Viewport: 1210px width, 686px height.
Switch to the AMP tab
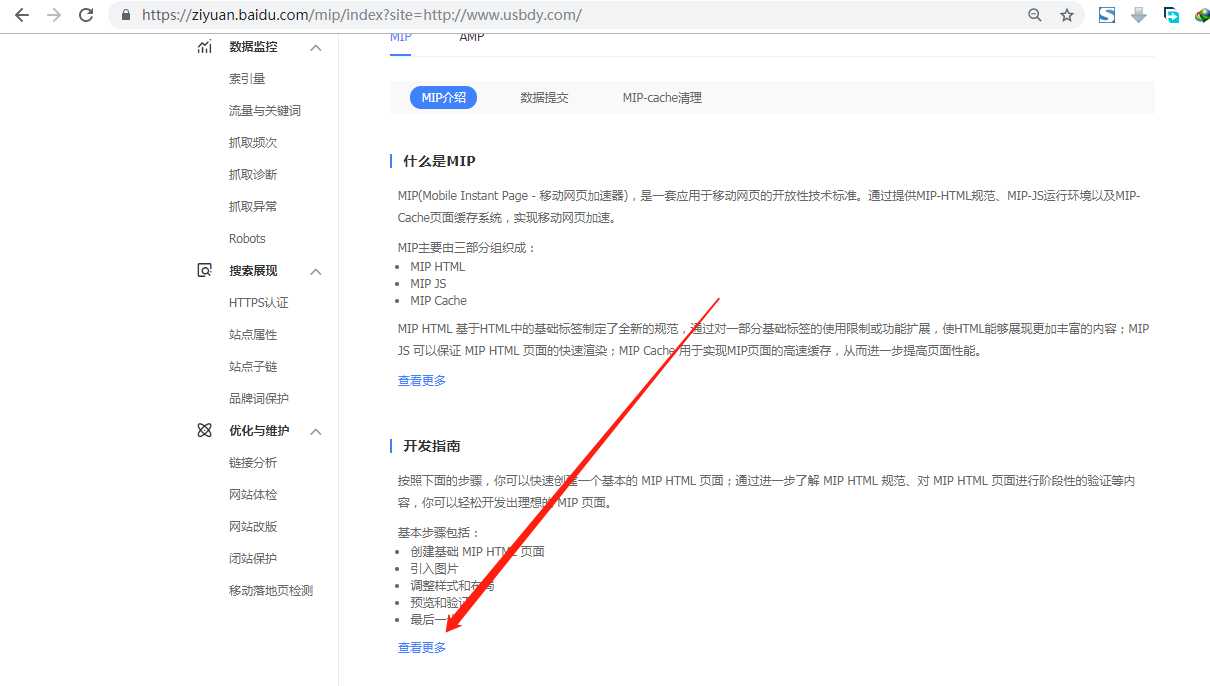coord(472,38)
